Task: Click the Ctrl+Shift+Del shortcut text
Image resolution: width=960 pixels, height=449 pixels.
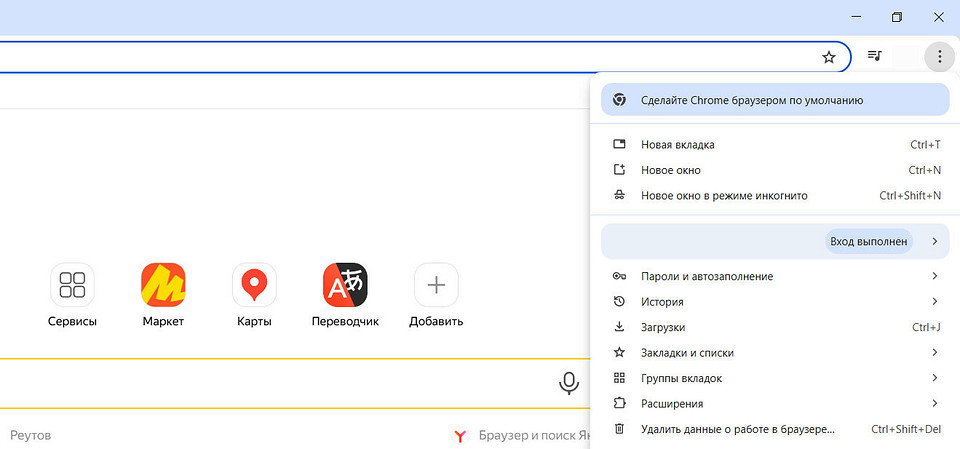Action: (906, 429)
